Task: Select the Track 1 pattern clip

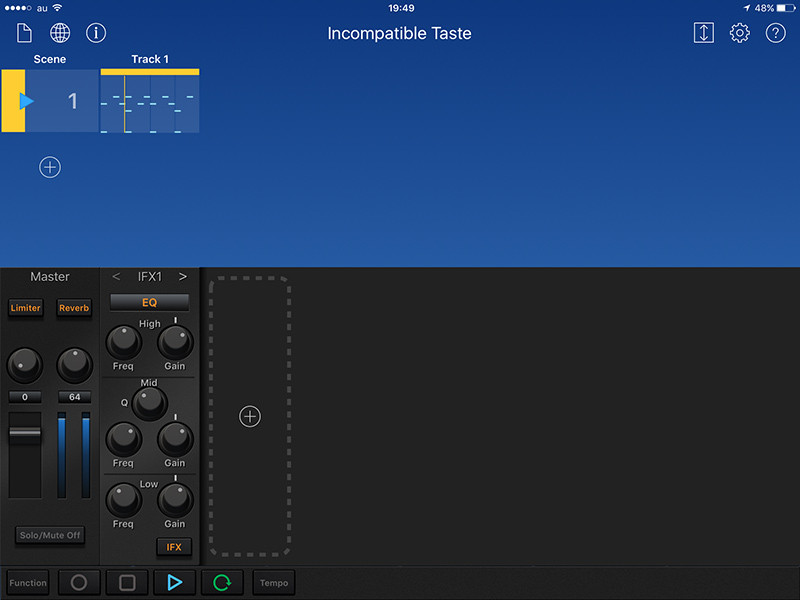Action: click(x=150, y=101)
